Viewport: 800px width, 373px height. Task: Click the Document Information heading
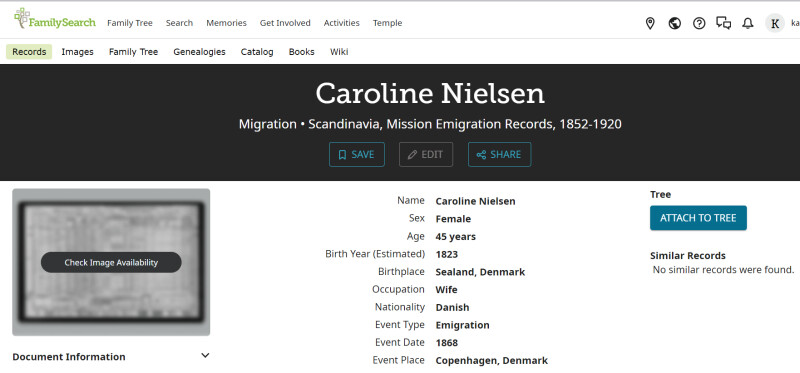pos(69,357)
